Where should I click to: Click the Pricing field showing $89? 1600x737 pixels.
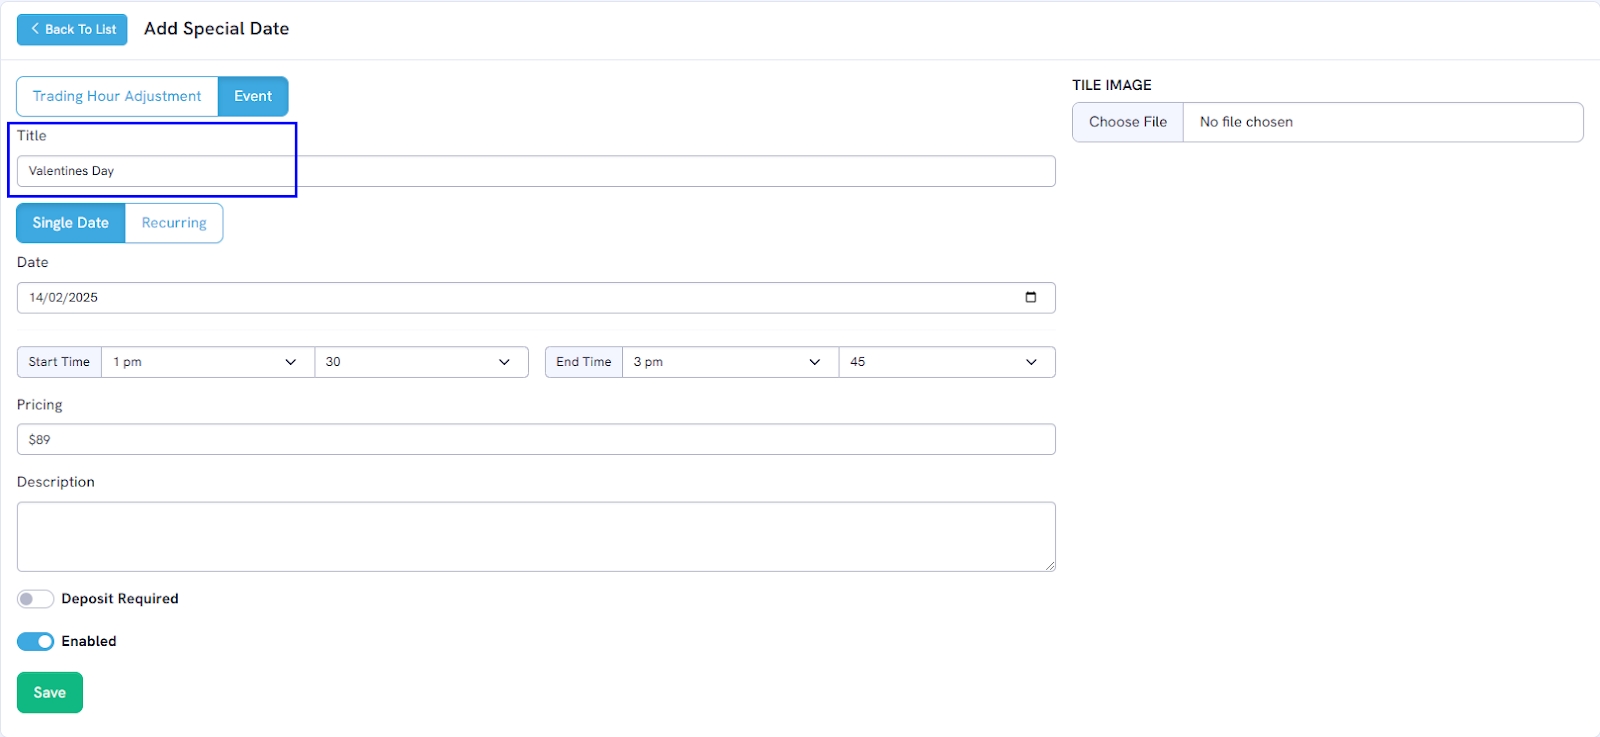point(535,440)
